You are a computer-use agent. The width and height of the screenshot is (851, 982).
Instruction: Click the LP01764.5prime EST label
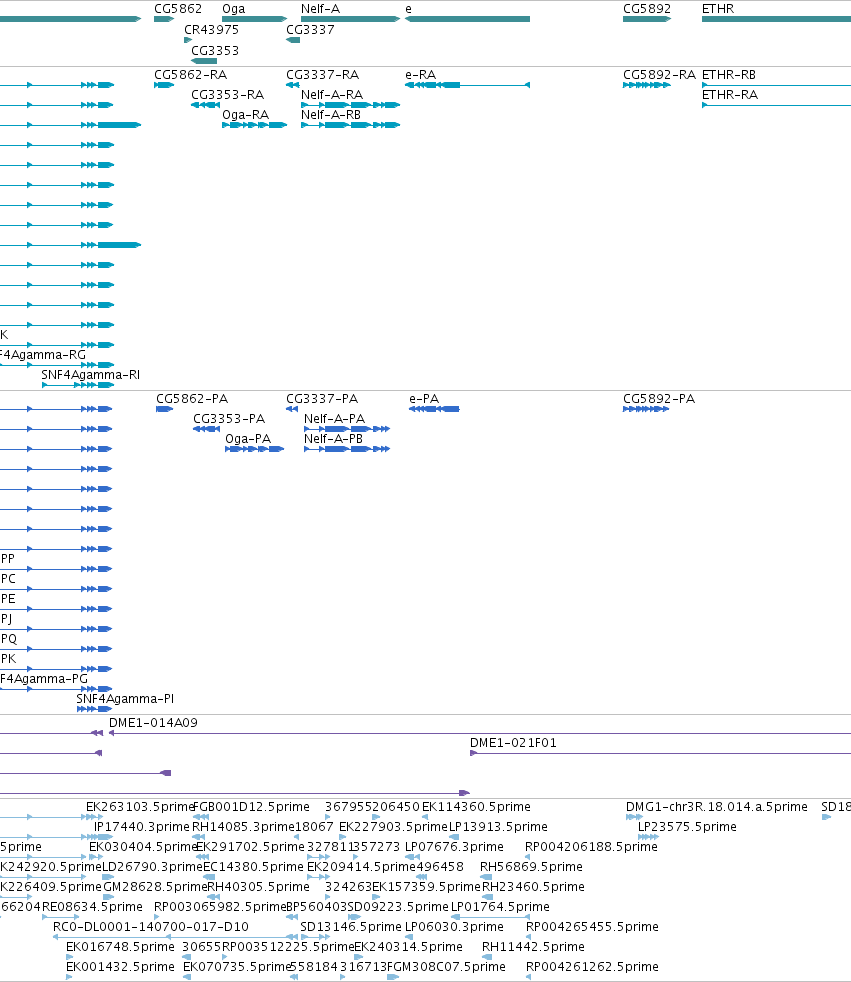(500, 907)
